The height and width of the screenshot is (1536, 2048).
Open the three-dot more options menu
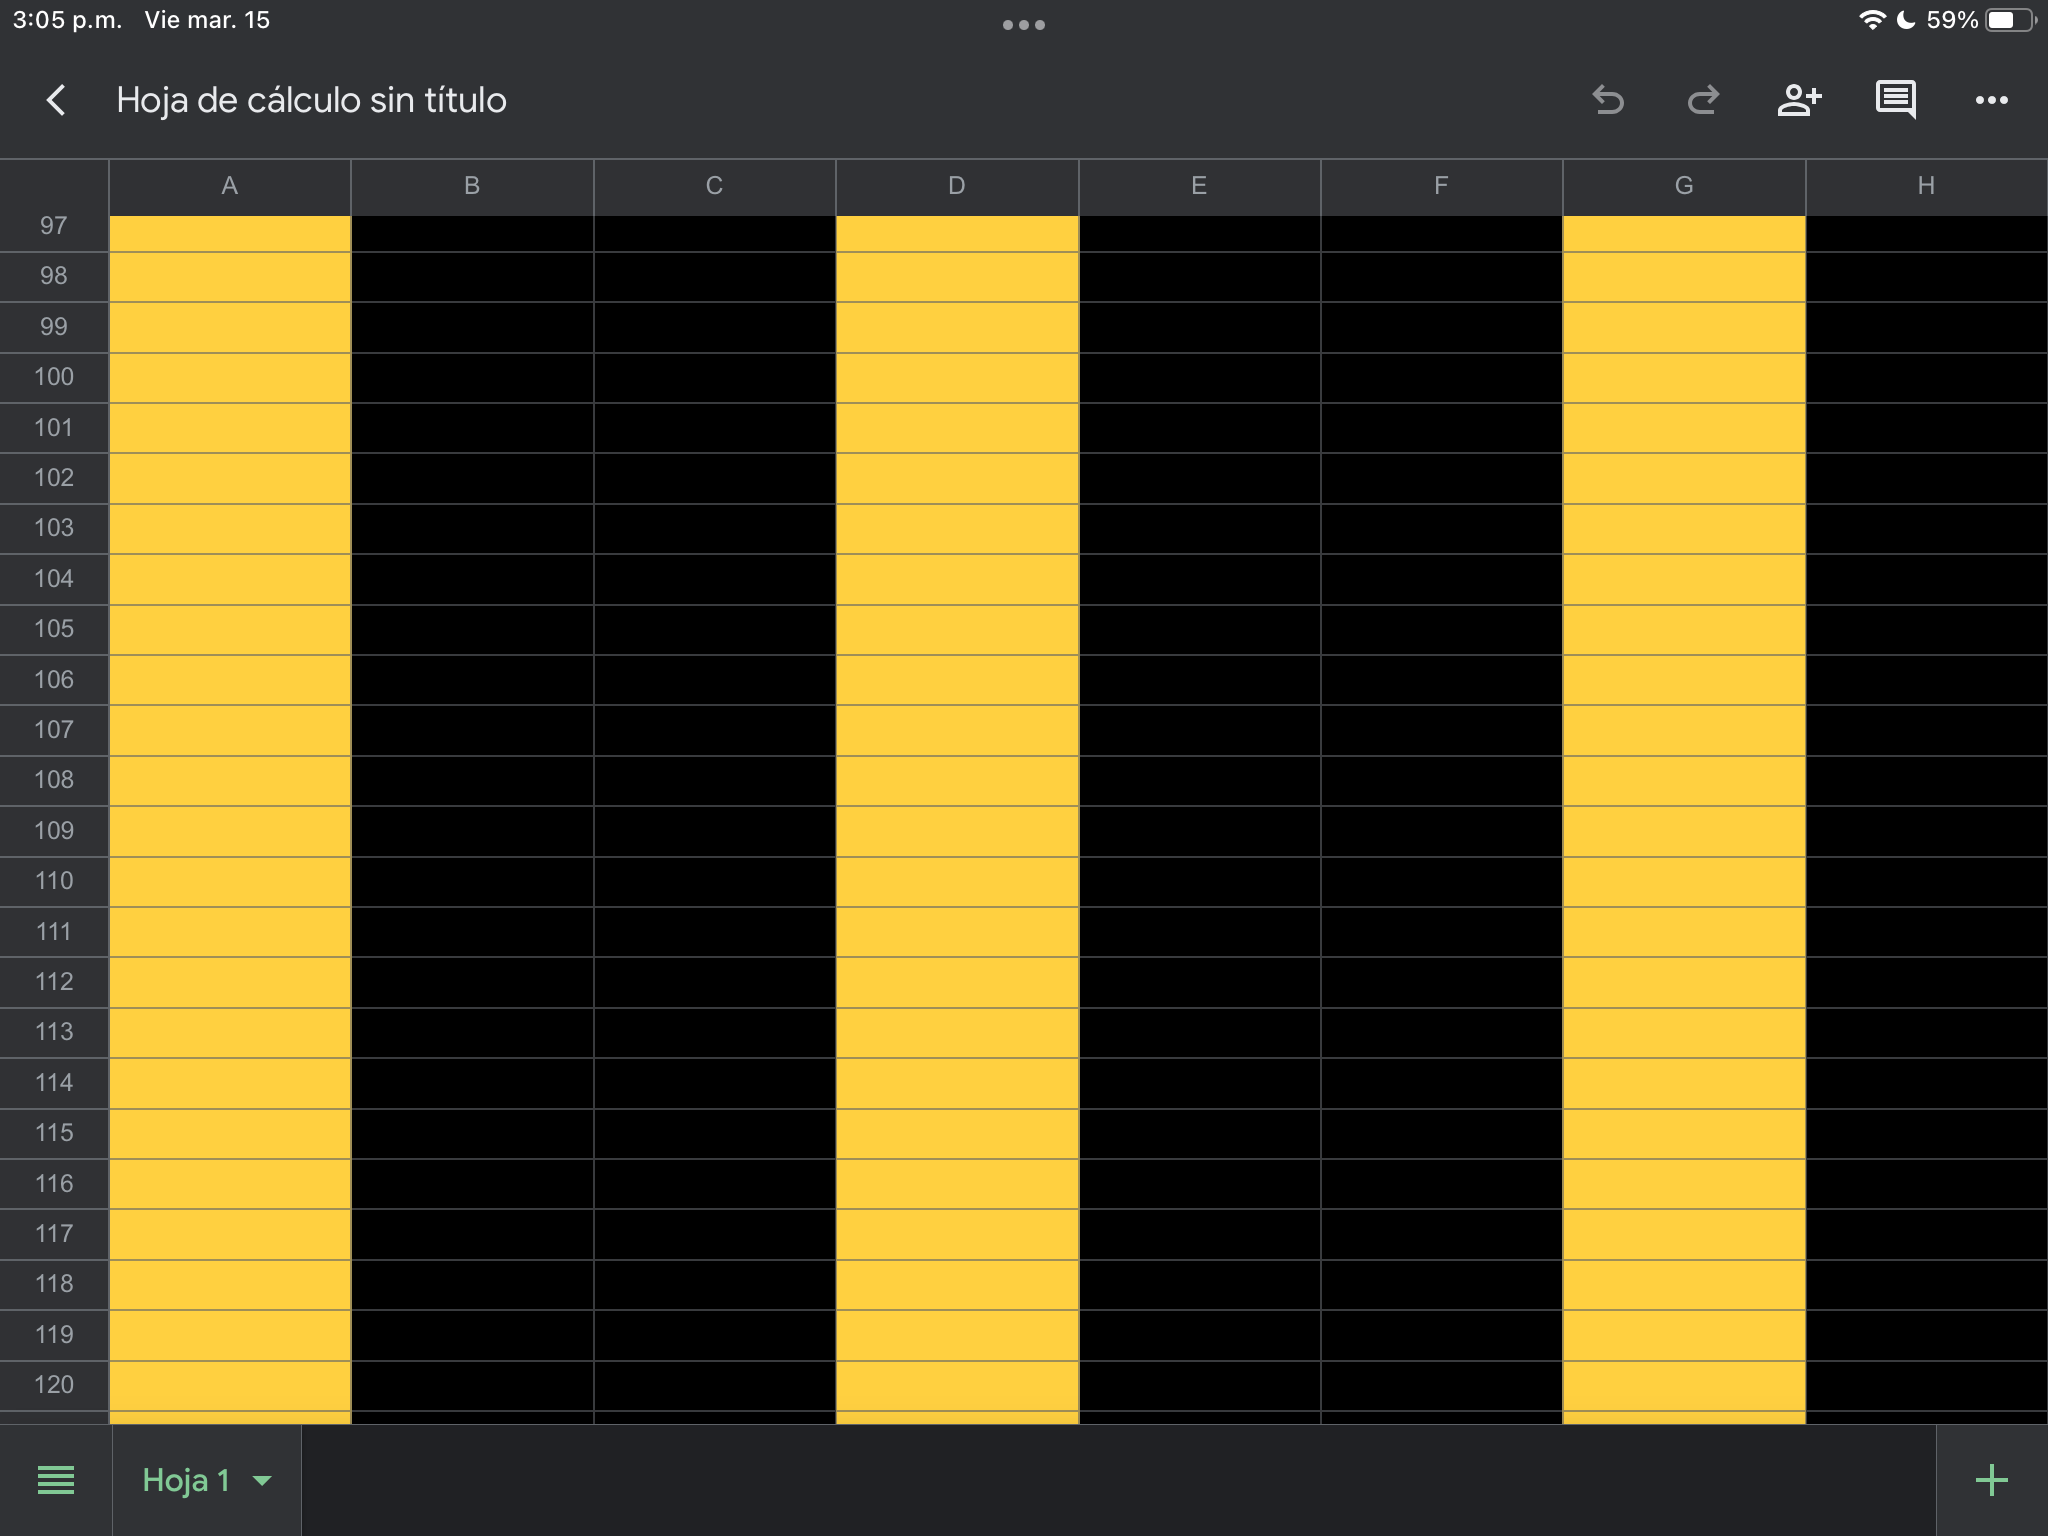pyautogui.click(x=1991, y=100)
